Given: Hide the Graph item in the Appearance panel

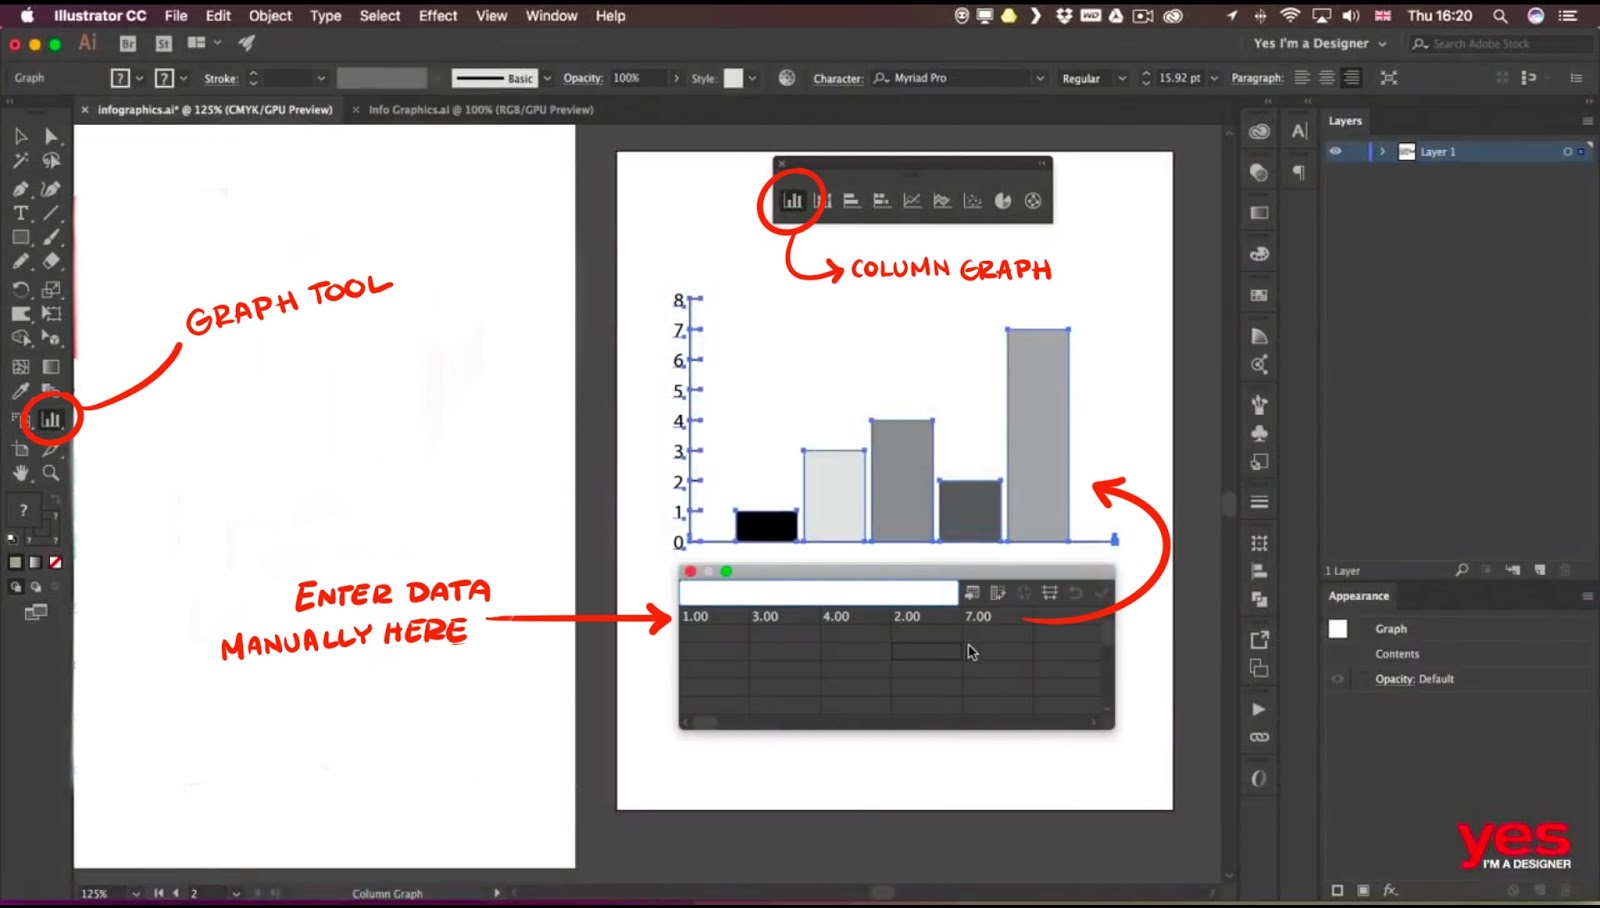Looking at the screenshot, I should (1337, 628).
